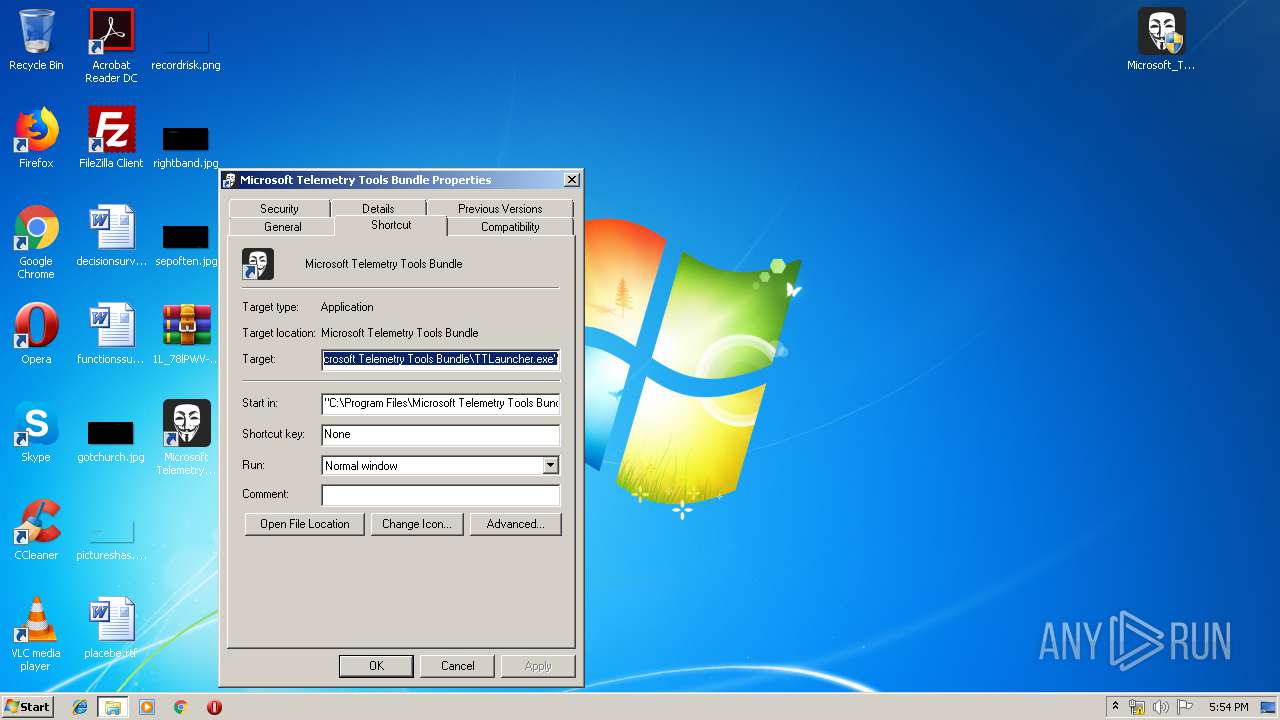
Task: Open the Advanced shortcut options
Action: click(x=515, y=524)
